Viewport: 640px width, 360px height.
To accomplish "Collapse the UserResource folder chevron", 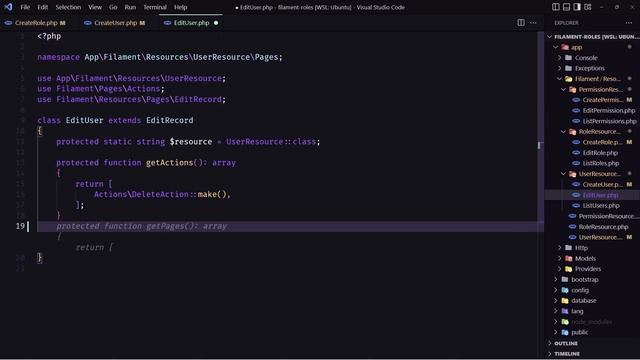I will [564, 174].
